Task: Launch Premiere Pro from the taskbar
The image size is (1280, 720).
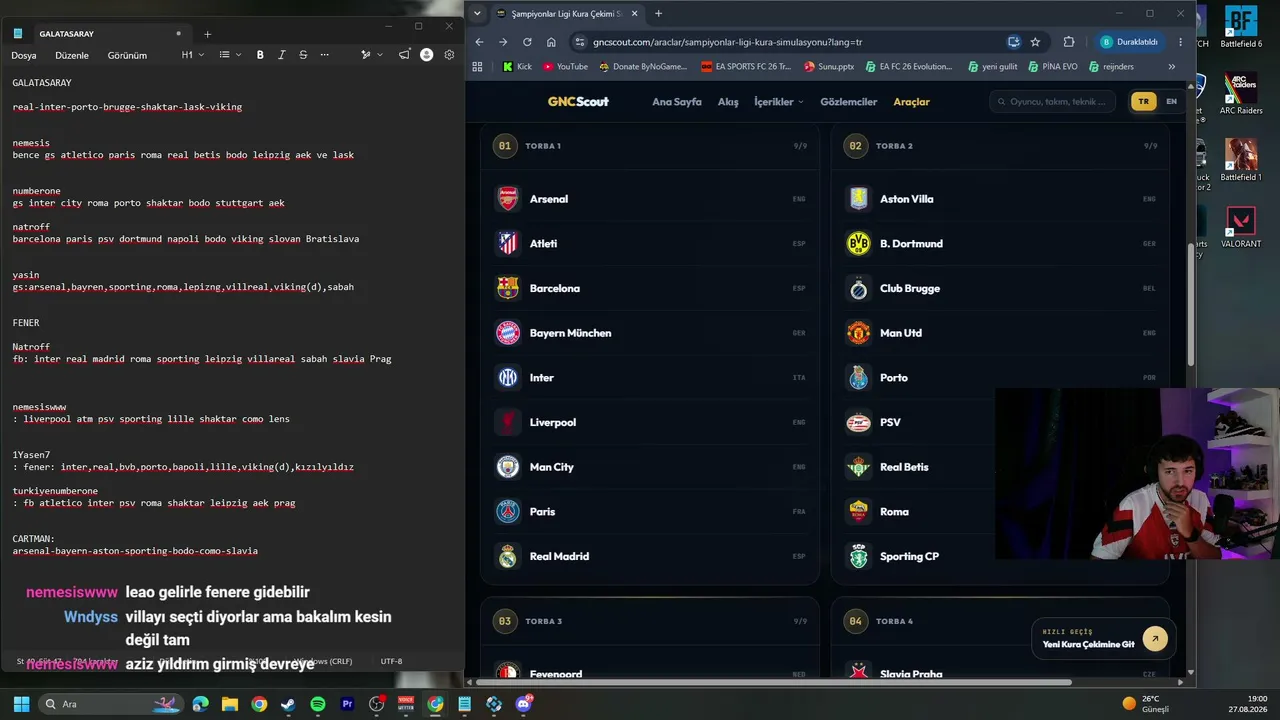Action: (347, 704)
